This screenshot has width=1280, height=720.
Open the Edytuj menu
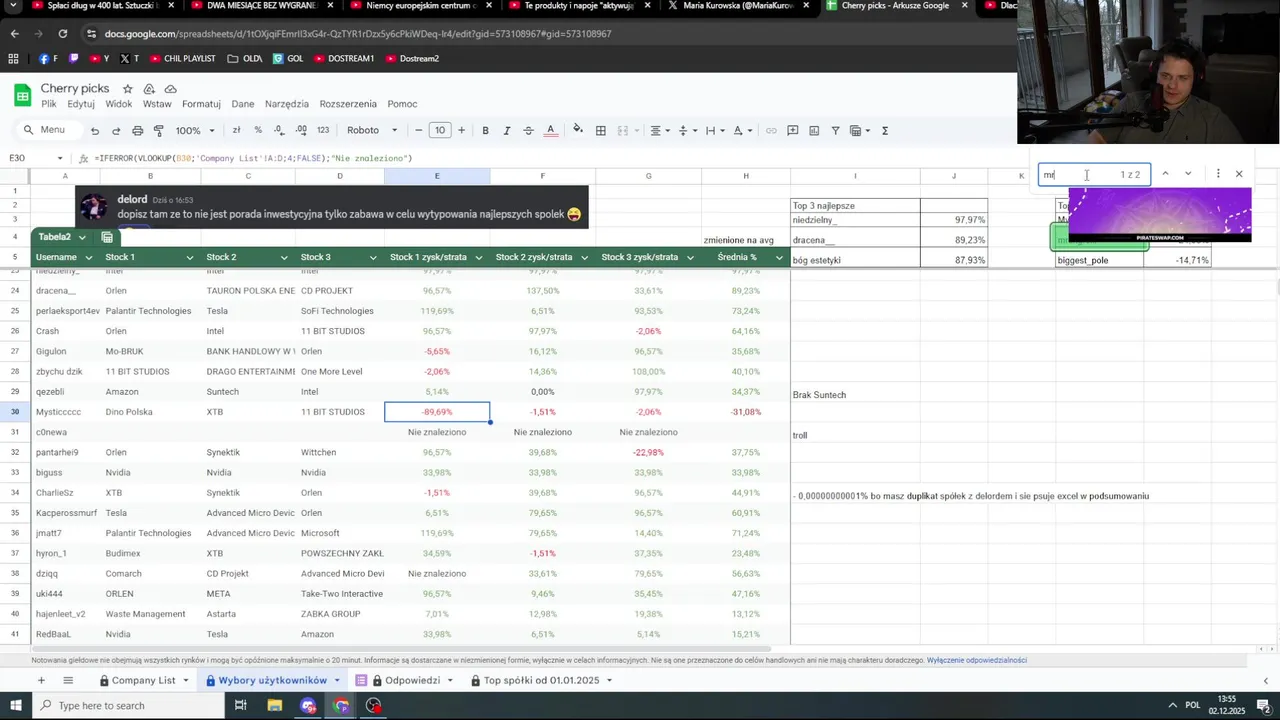pyautogui.click(x=81, y=104)
